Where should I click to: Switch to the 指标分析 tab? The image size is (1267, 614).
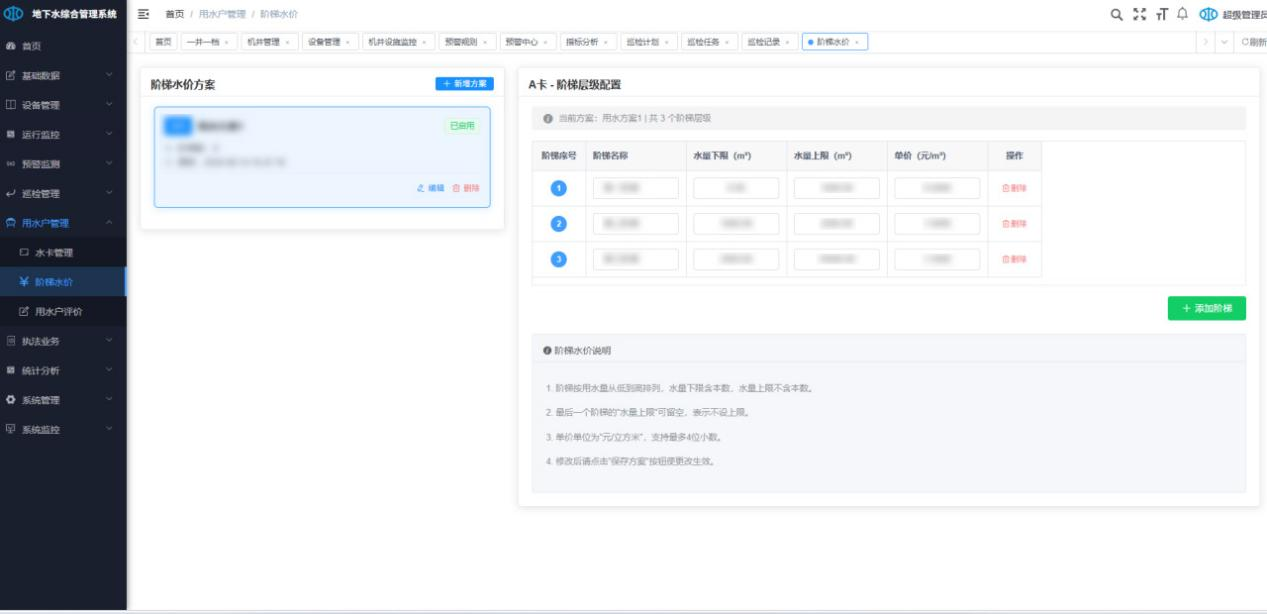(x=587, y=42)
